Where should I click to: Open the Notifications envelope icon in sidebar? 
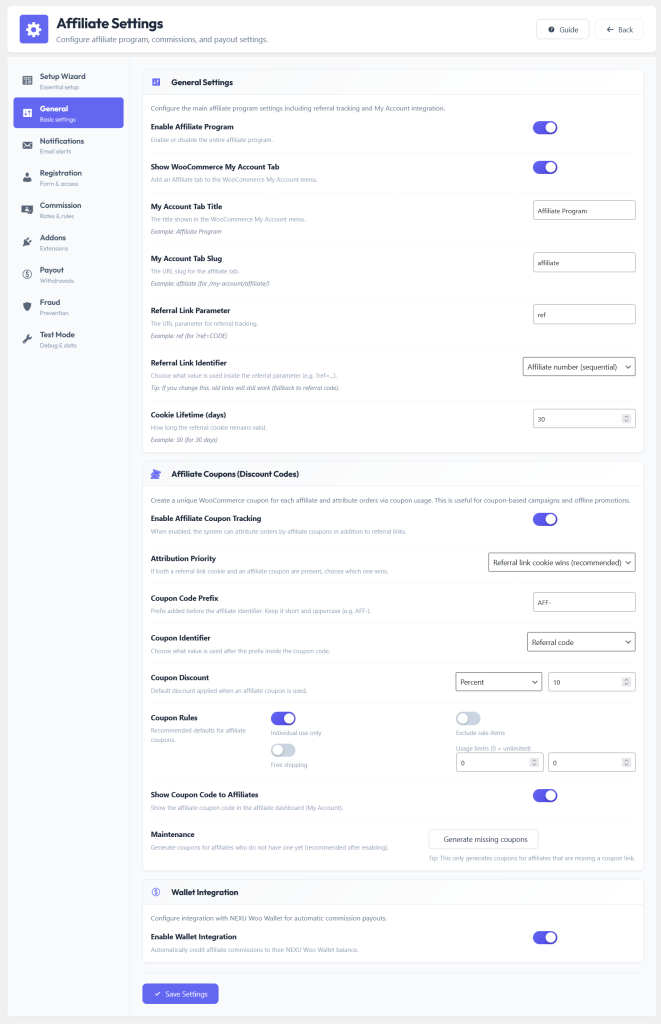pyautogui.click(x=27, y=146)
